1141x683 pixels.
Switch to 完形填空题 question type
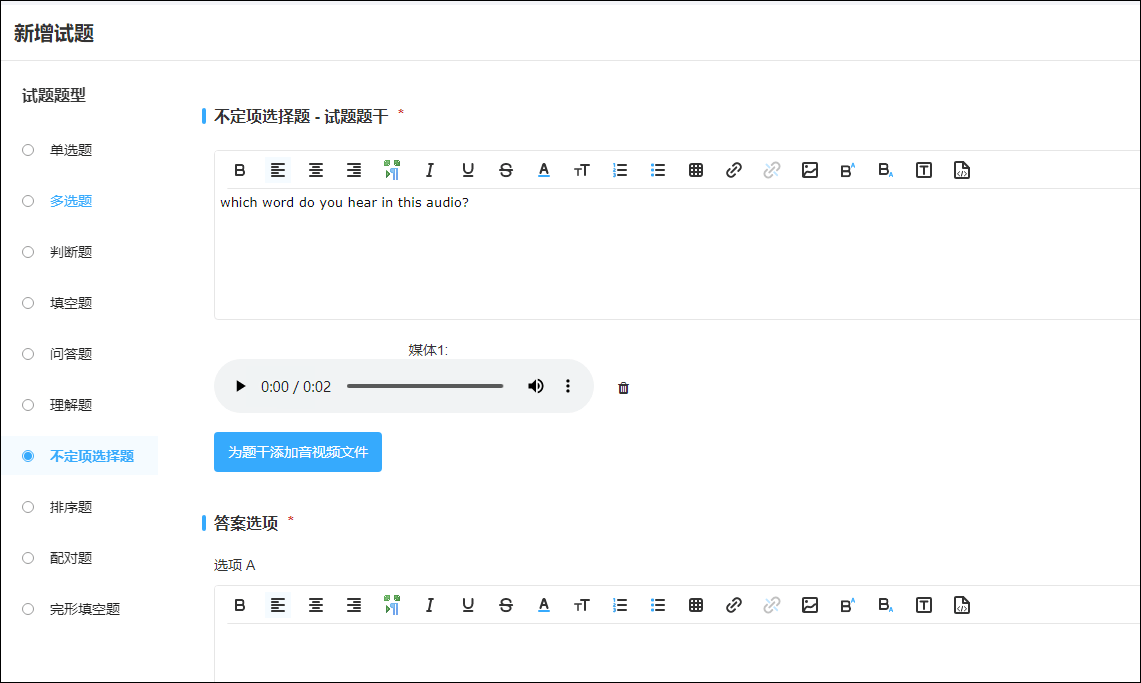click(28, 609)
